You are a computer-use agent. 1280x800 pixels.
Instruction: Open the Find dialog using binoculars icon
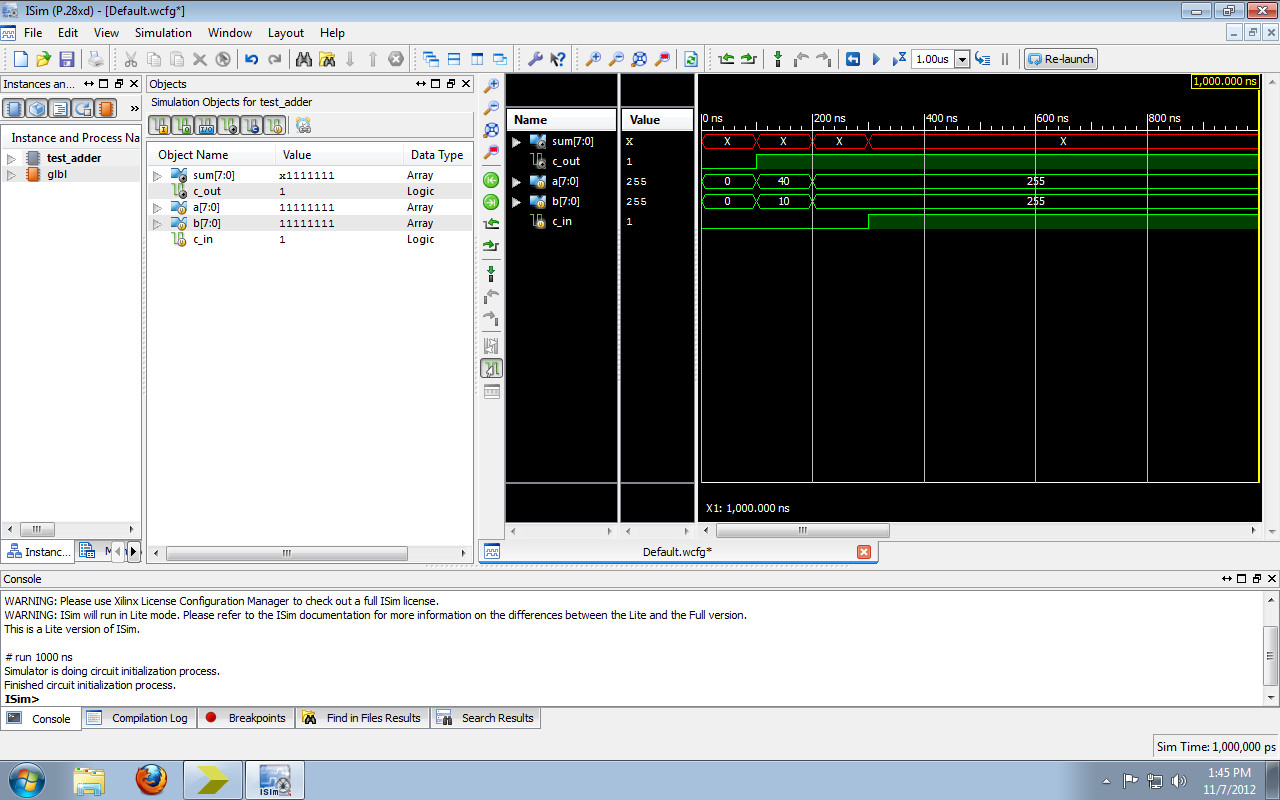click(305, 59)
